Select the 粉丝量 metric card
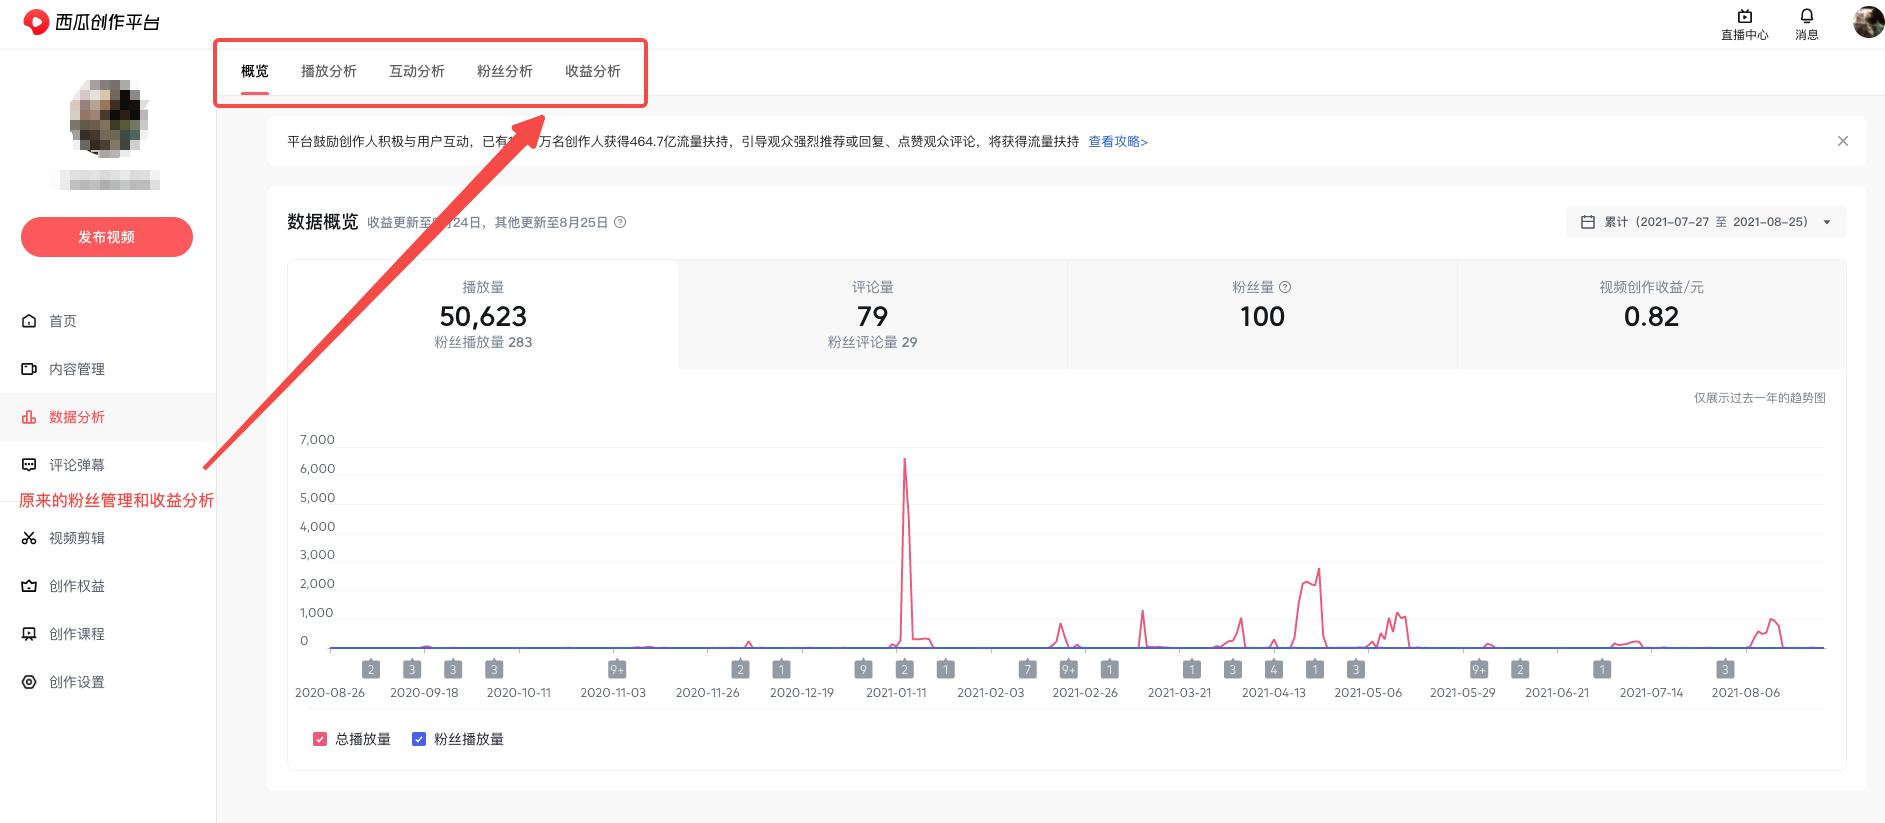This screenshot has width=1885, height=823. pyautogui.click(x=1262, y=314)
